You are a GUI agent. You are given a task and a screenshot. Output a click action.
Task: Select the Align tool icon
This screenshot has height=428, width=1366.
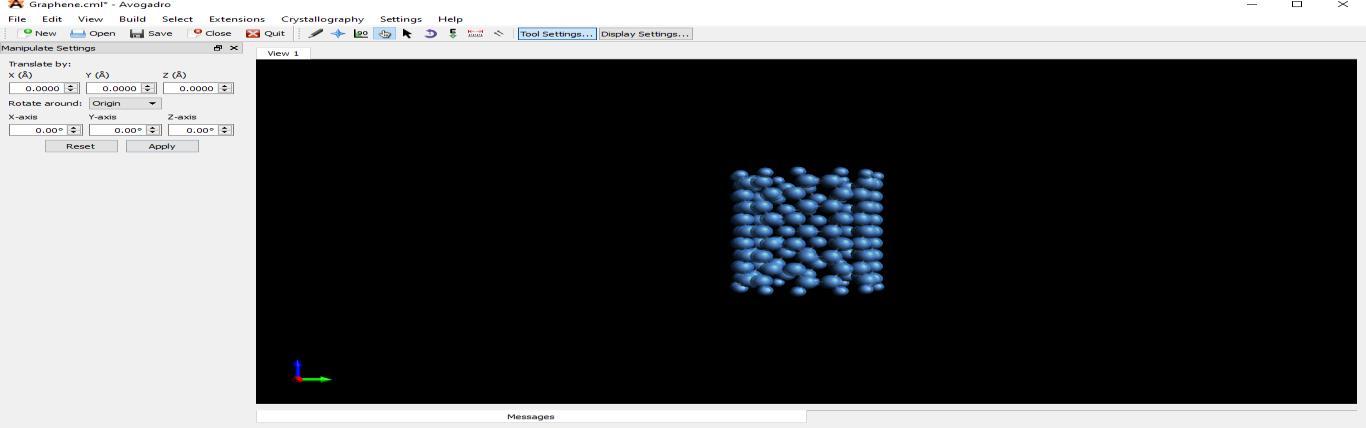tap(498, 33)
